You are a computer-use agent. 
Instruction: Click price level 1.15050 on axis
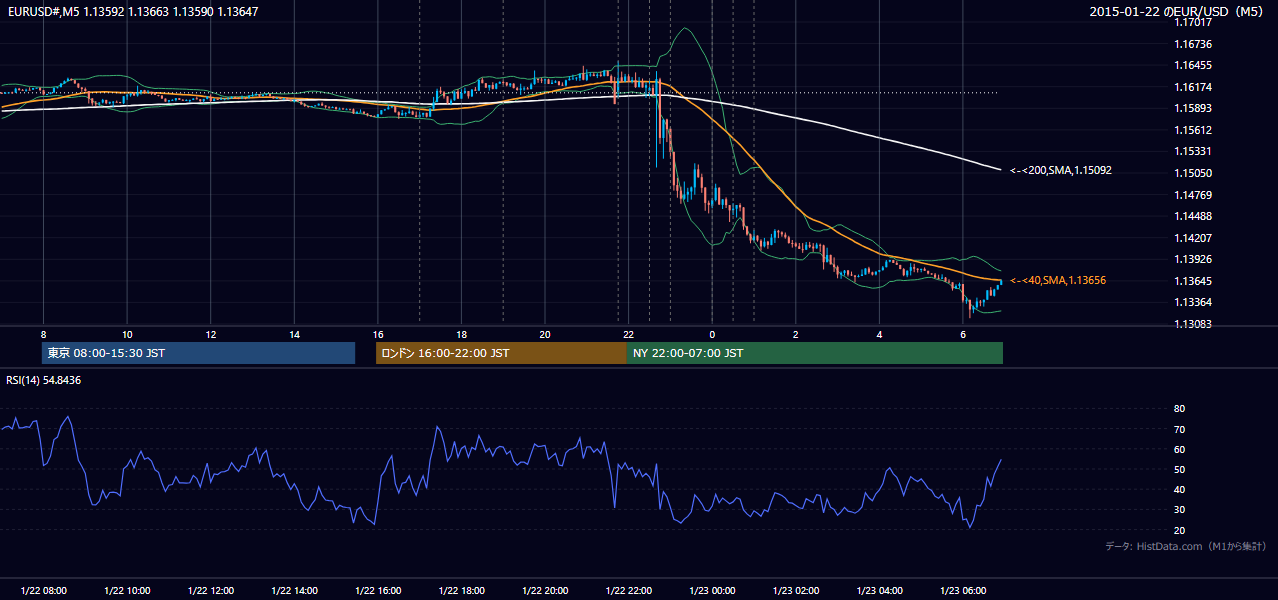point(1193,173)
